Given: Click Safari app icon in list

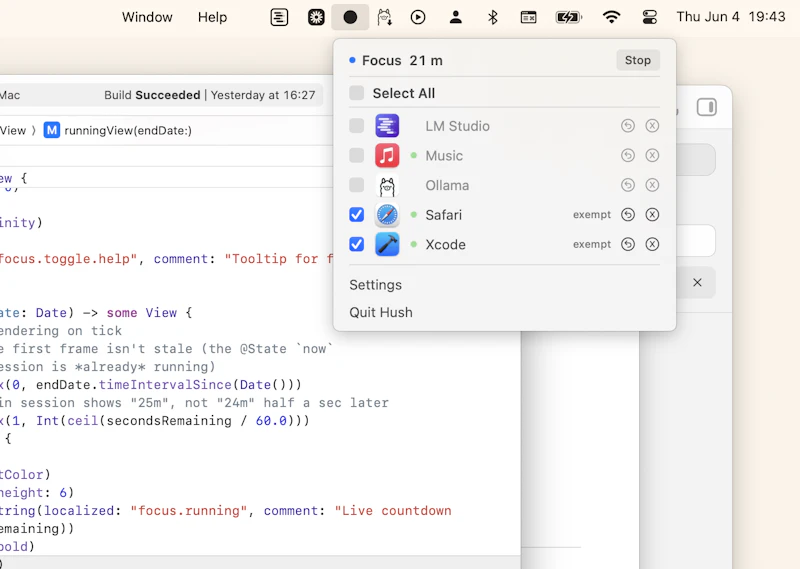Looking at the screenshot, I should point(387,215).
